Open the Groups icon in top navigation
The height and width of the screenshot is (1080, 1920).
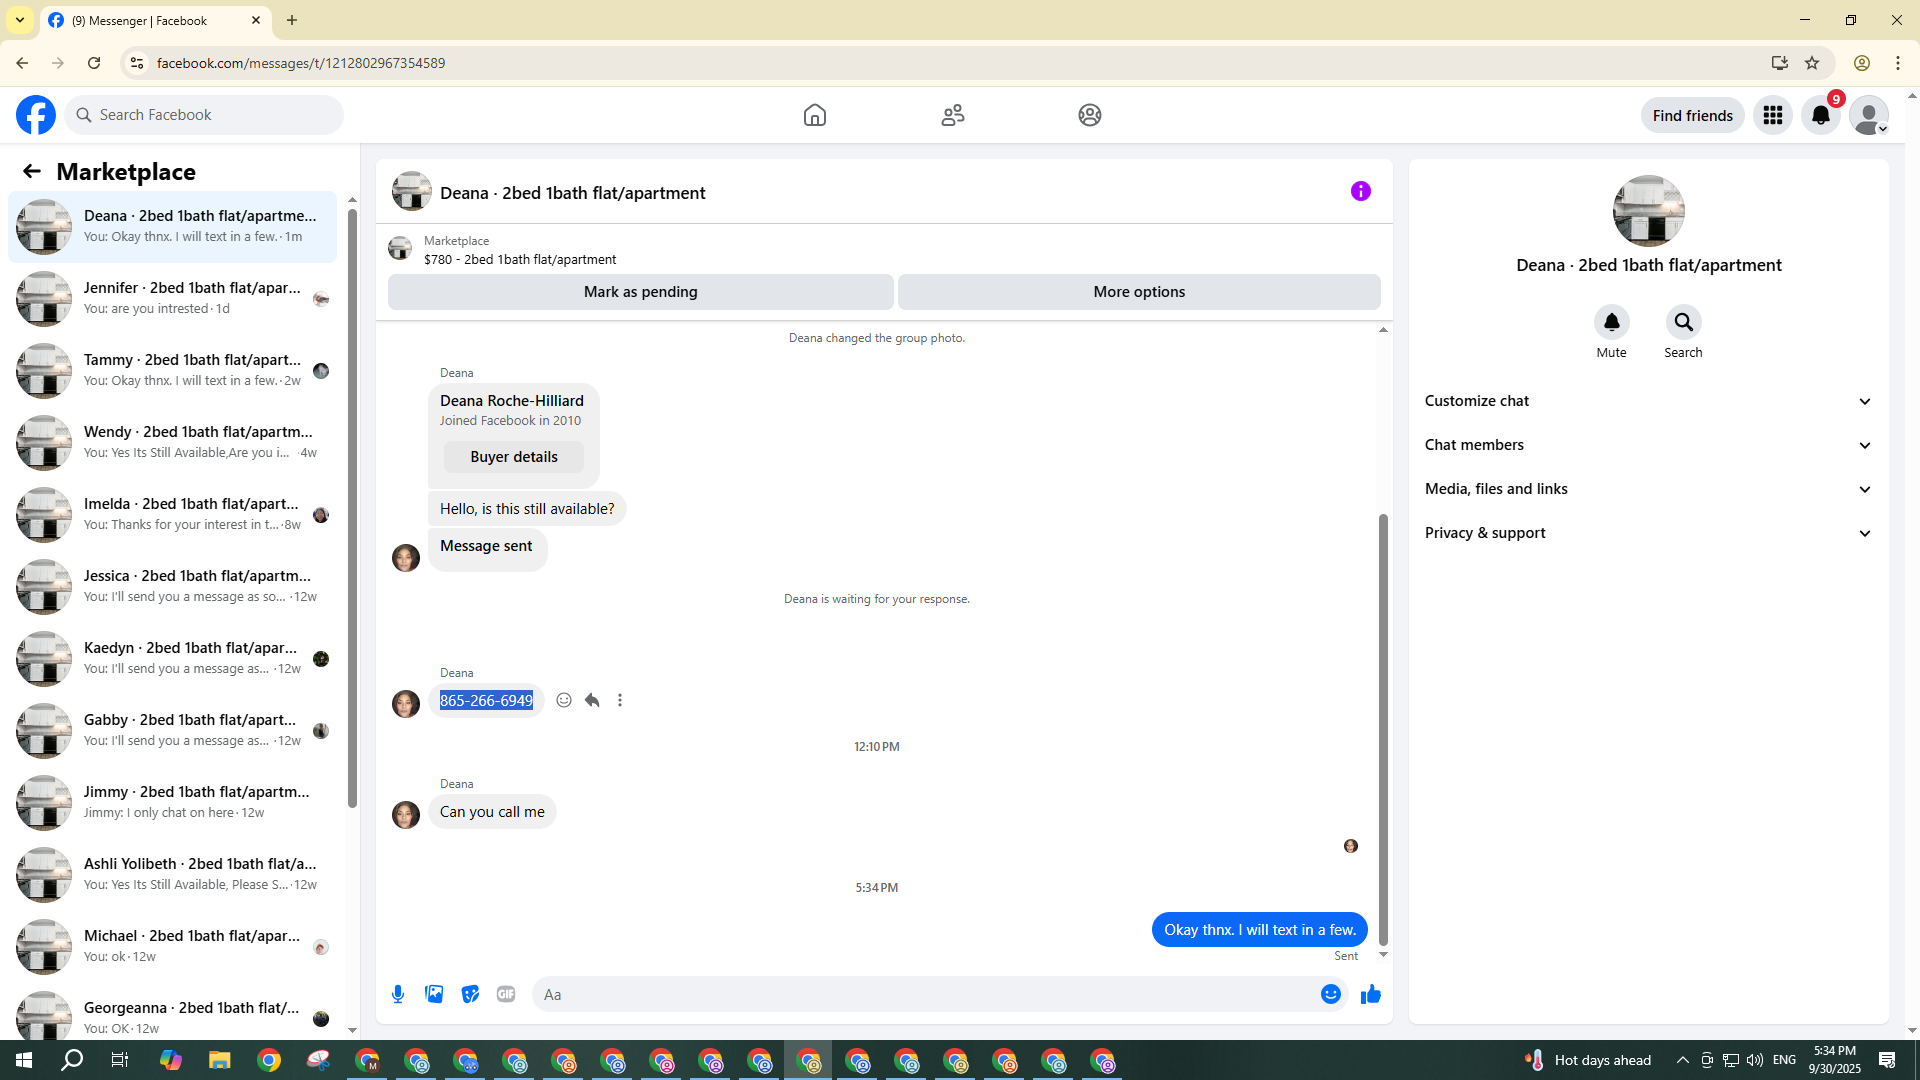pyautogui.click(x=1090, y=115)
